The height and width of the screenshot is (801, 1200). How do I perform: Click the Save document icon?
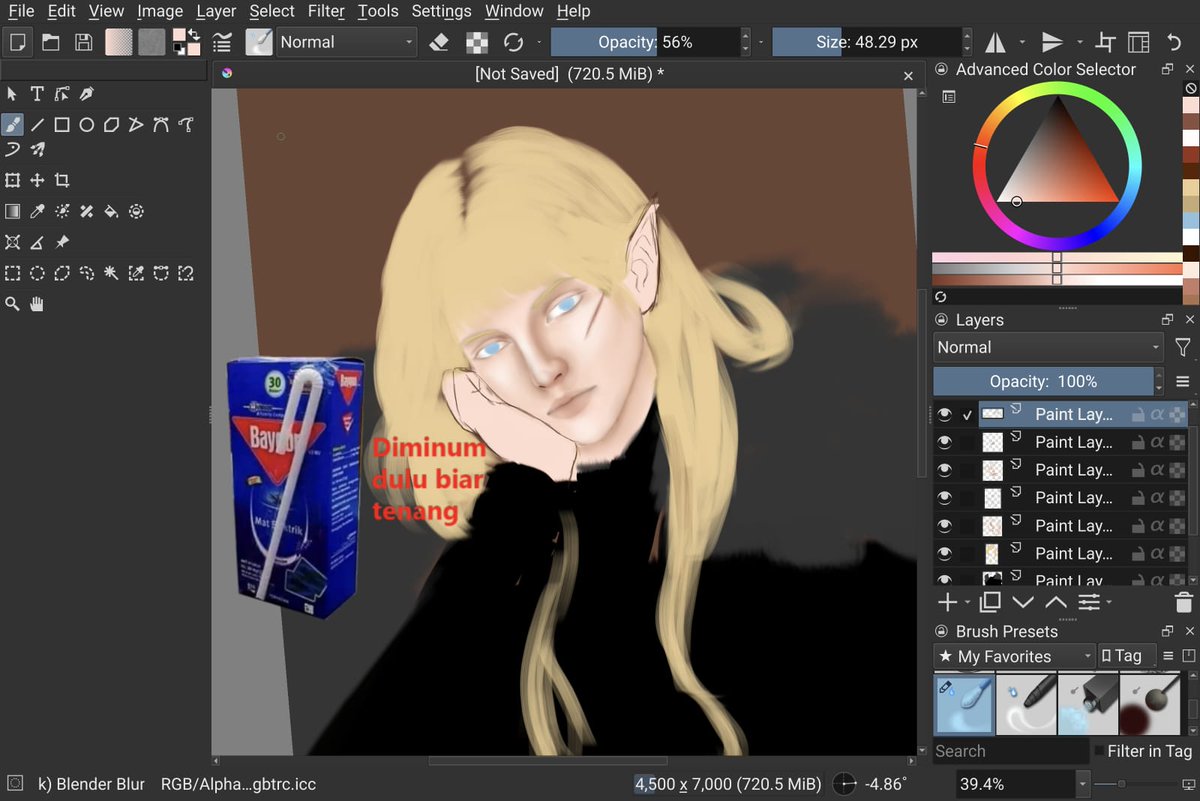[x=84, y=42]
